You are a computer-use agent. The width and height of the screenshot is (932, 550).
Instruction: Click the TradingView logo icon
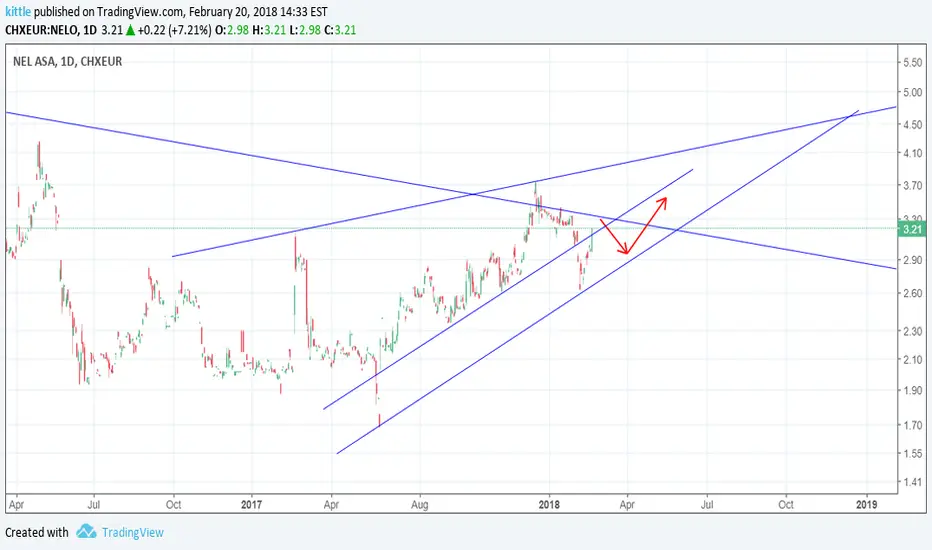point(86,532)
